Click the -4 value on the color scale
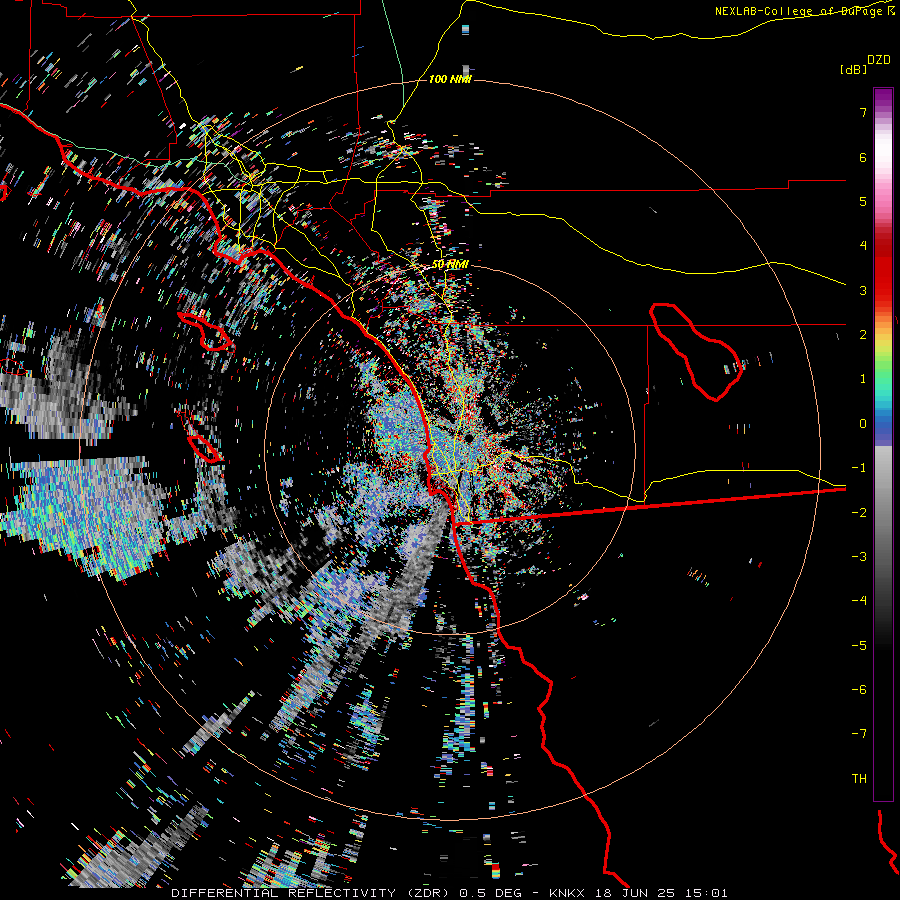 pos(859,601)
